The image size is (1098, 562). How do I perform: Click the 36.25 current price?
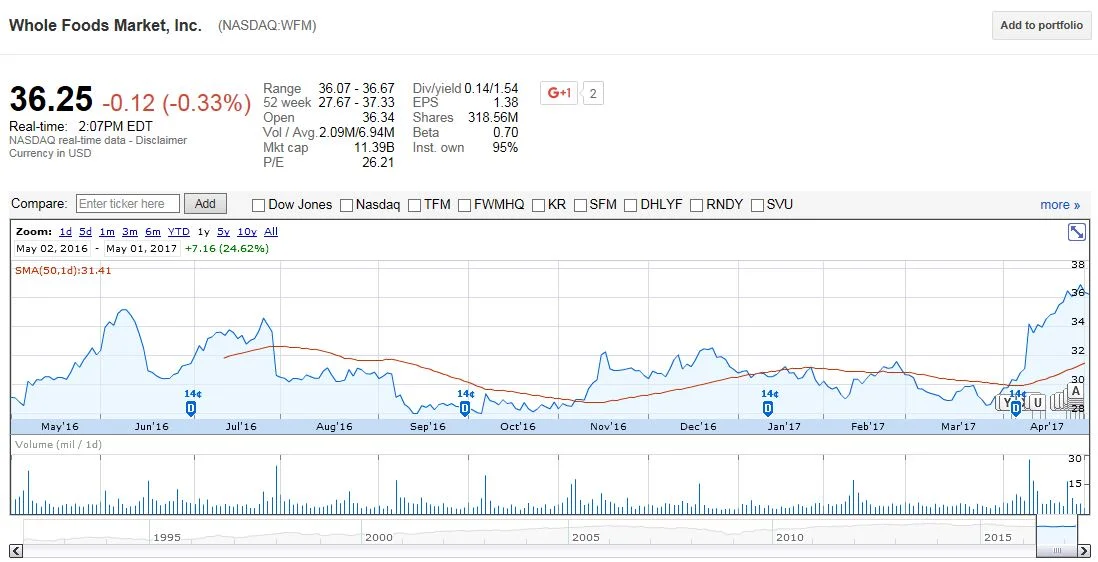(51, 99)
